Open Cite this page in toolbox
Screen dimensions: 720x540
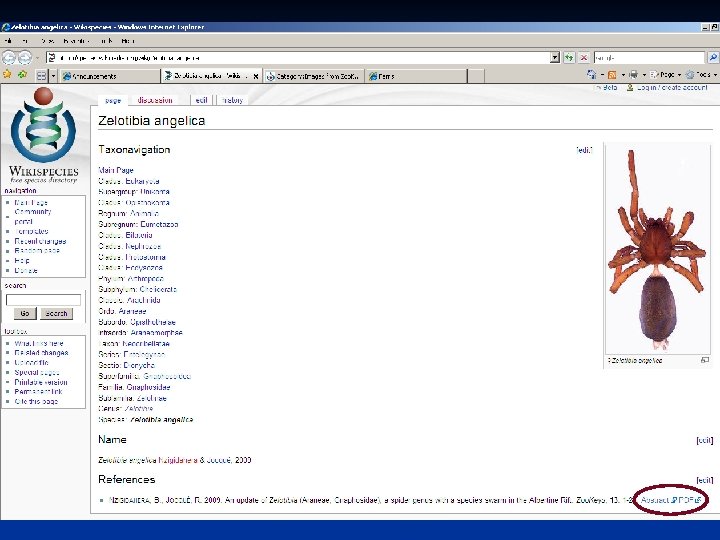click(36, 401)
